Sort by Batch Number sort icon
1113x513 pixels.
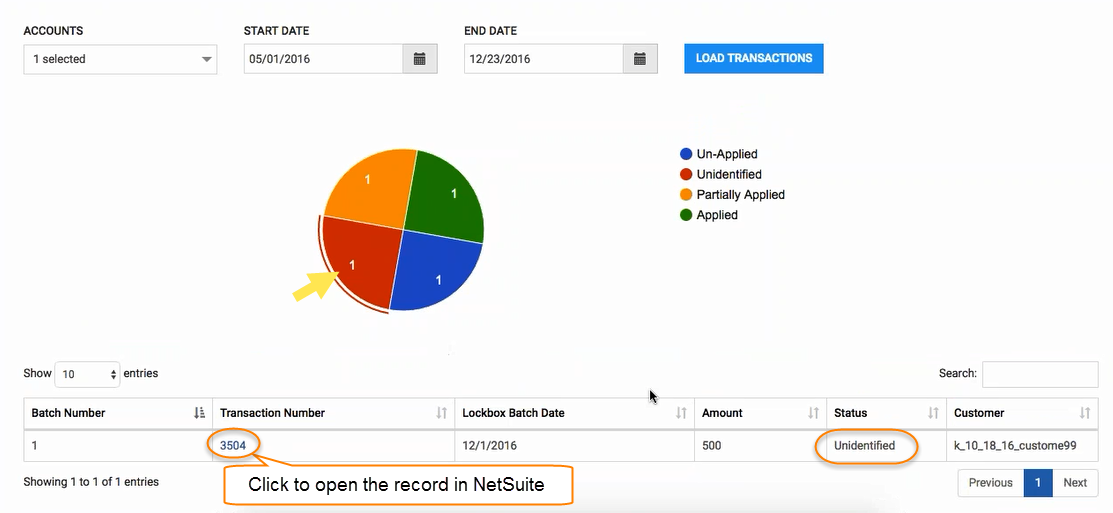[199, 413]
